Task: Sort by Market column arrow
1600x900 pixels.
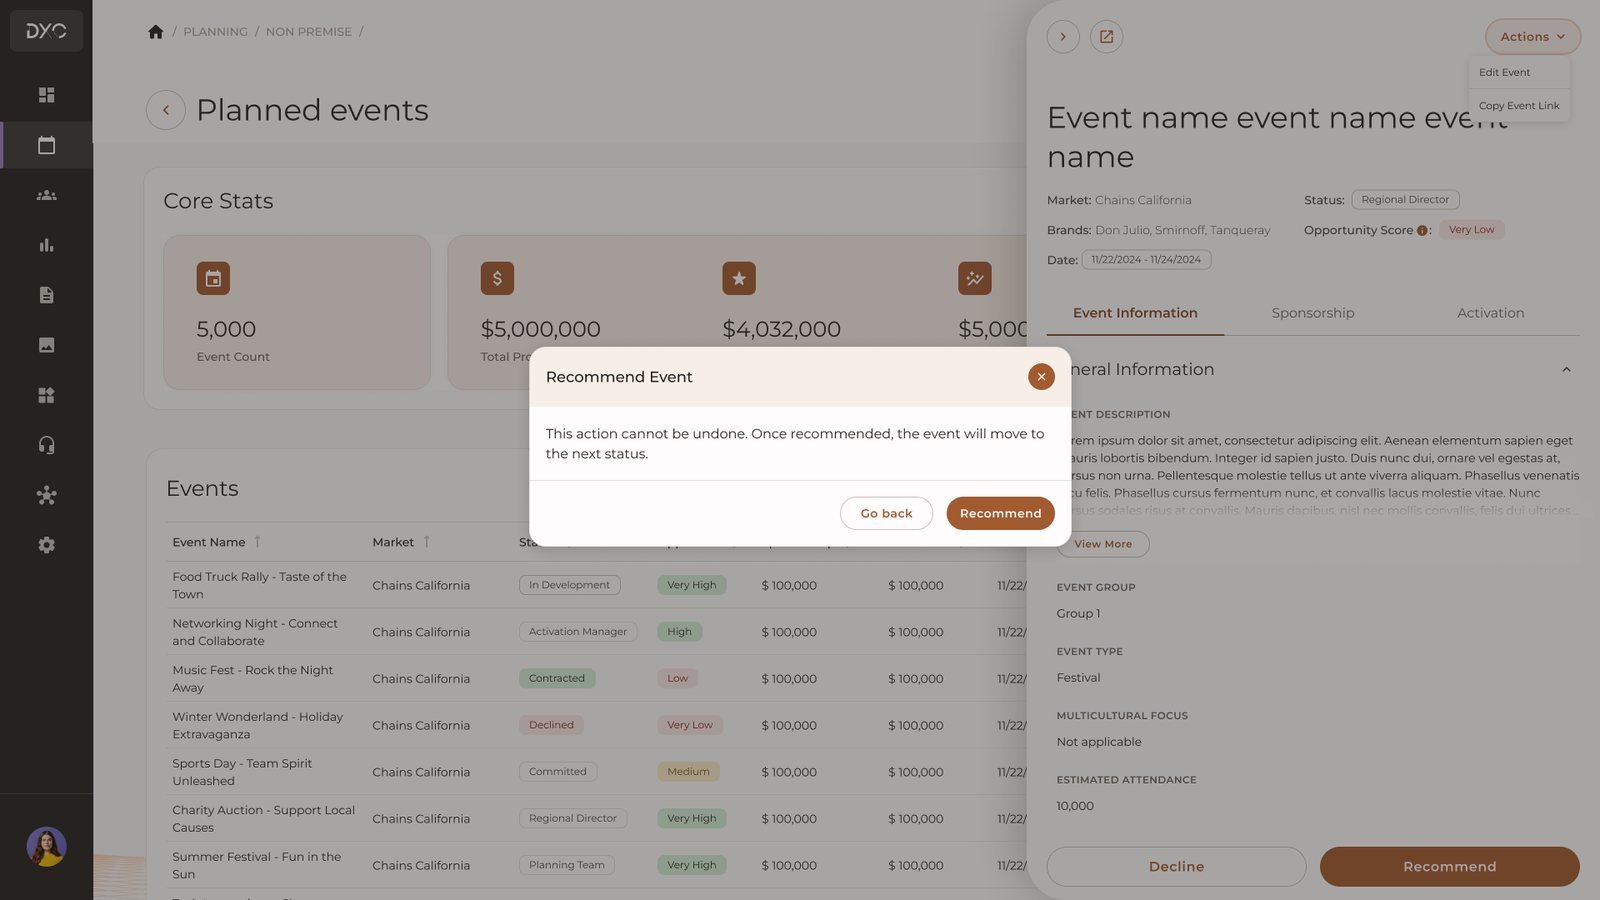Action: 426,541
